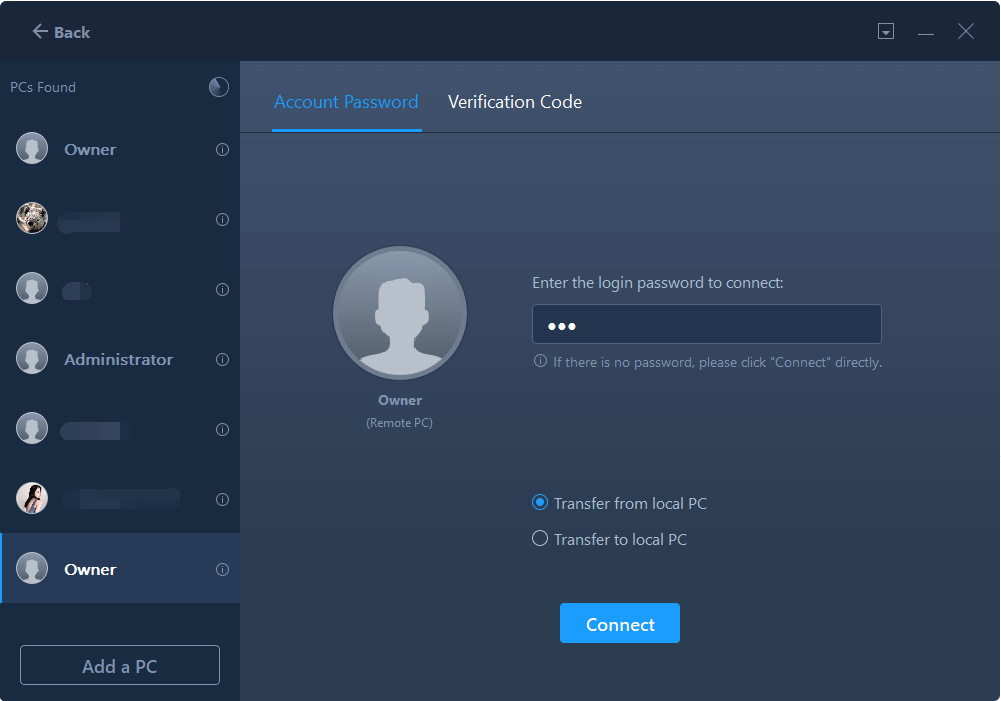
Task: Show info for the unselected Owner PC
Action: click(222, 150)
